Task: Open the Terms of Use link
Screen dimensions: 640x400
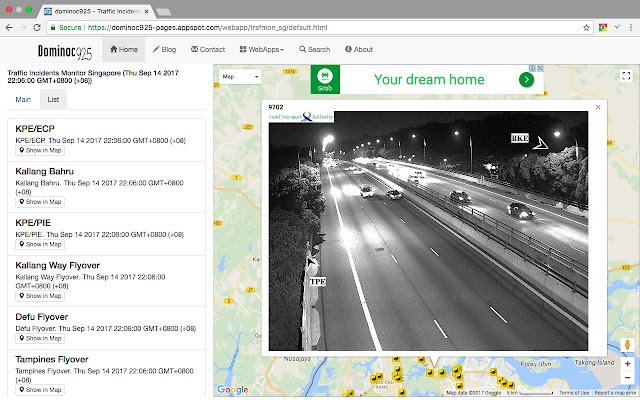Action: pyautogui.click(x=574, y=393)
